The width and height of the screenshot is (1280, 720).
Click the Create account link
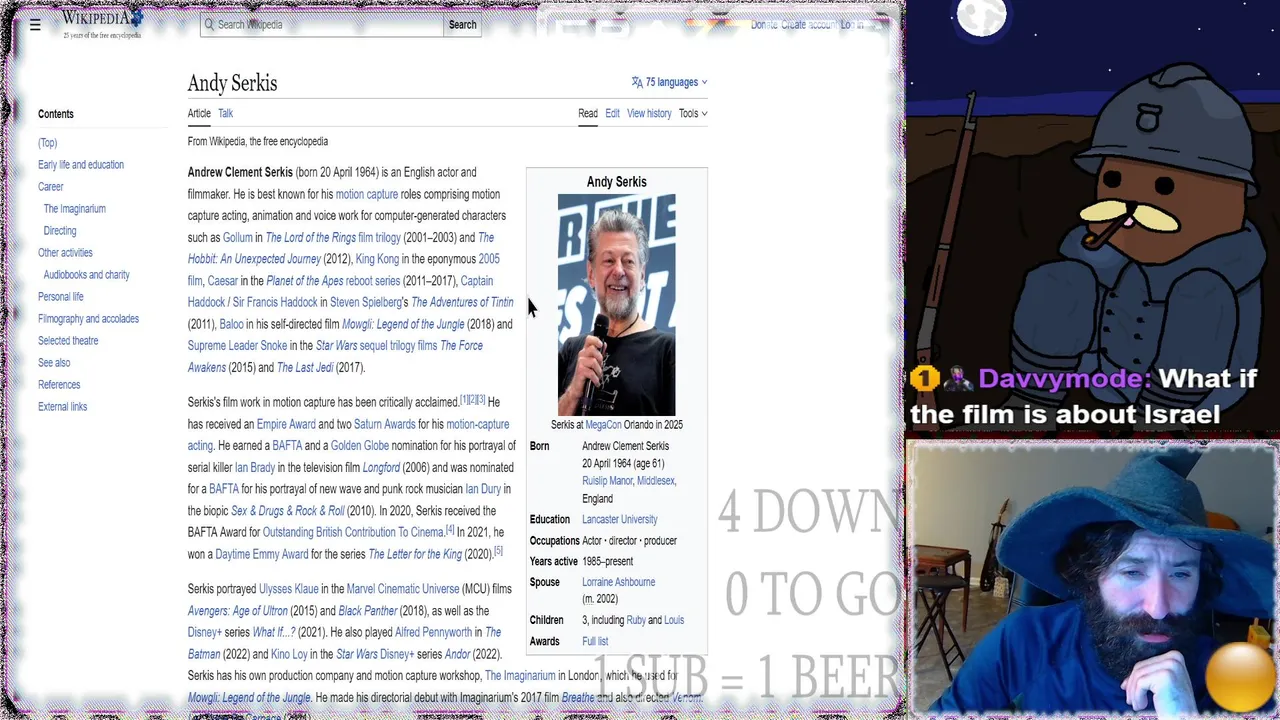(807, 25)
